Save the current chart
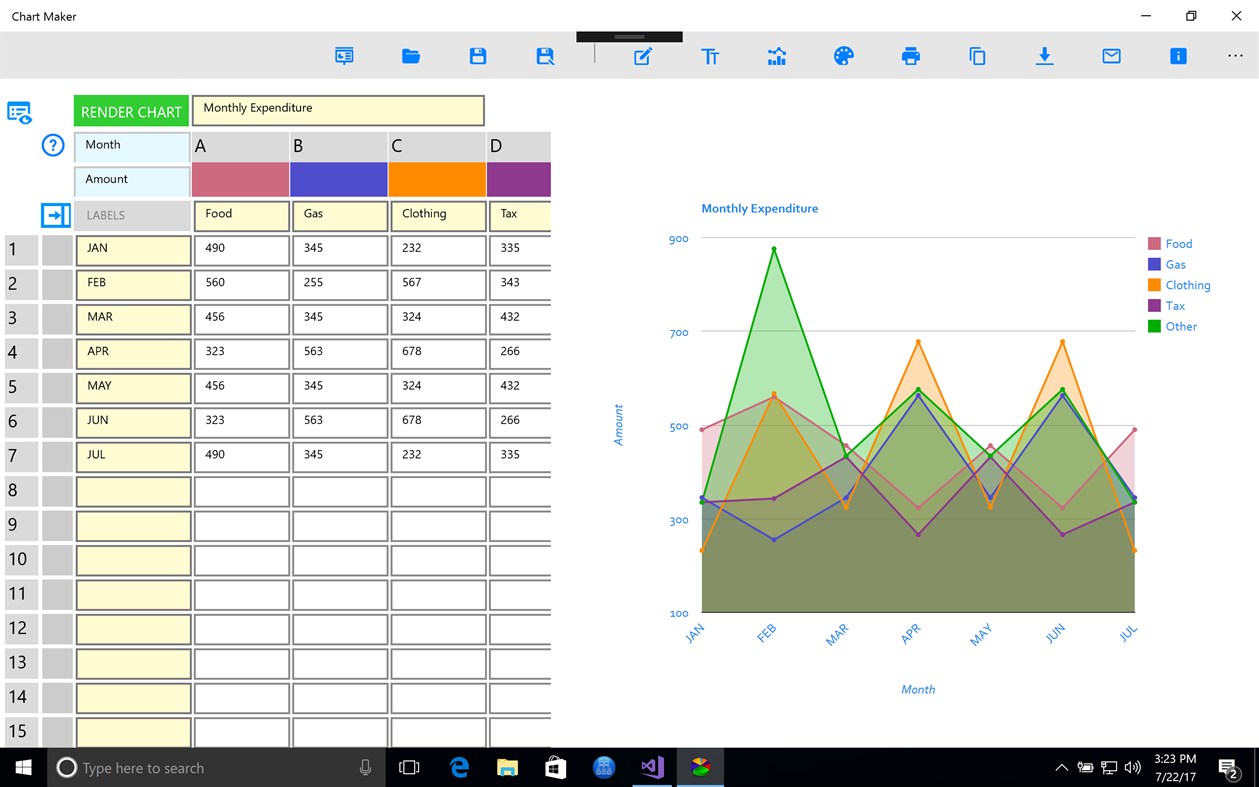This screenshot has width=1259, height=787. [x=477, y=56]
